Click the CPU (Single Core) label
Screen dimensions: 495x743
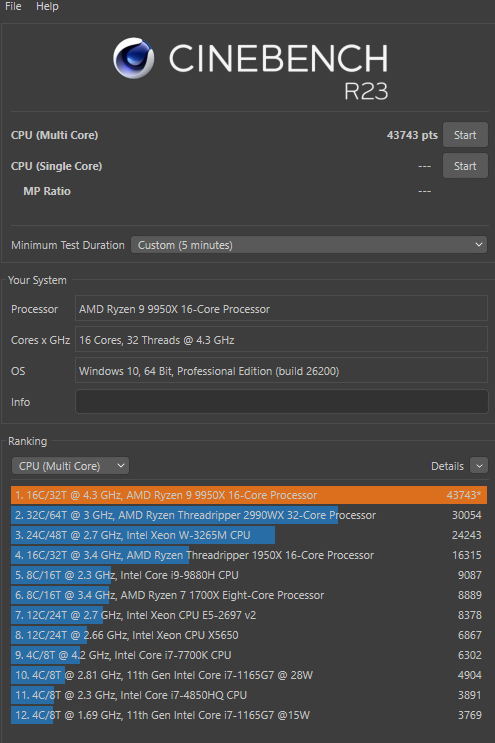coord(56,166)
